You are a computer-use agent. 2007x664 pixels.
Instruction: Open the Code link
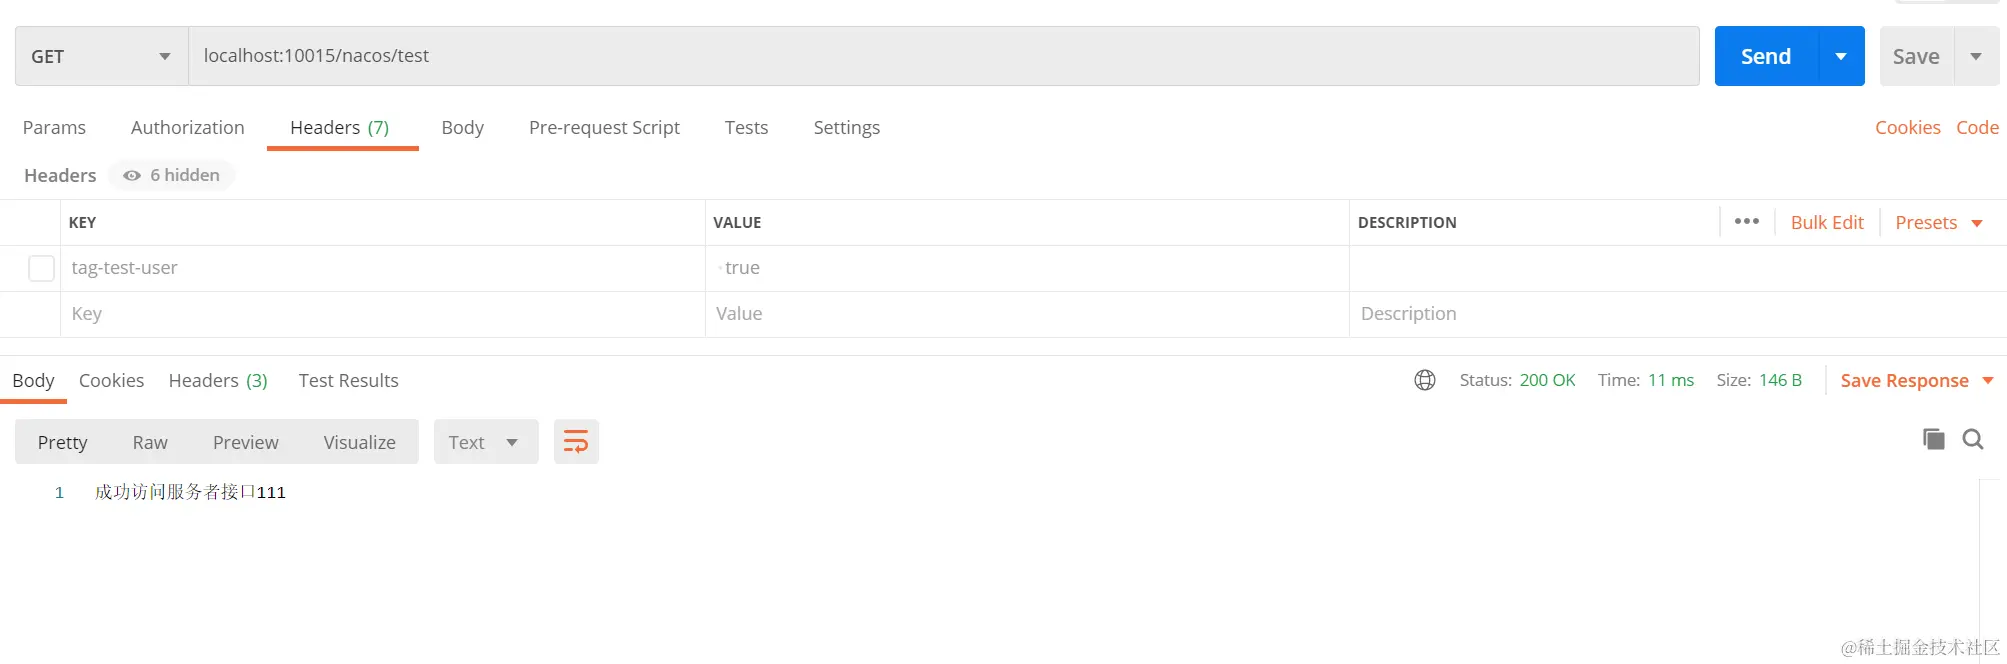click(x=1977, y=127)
